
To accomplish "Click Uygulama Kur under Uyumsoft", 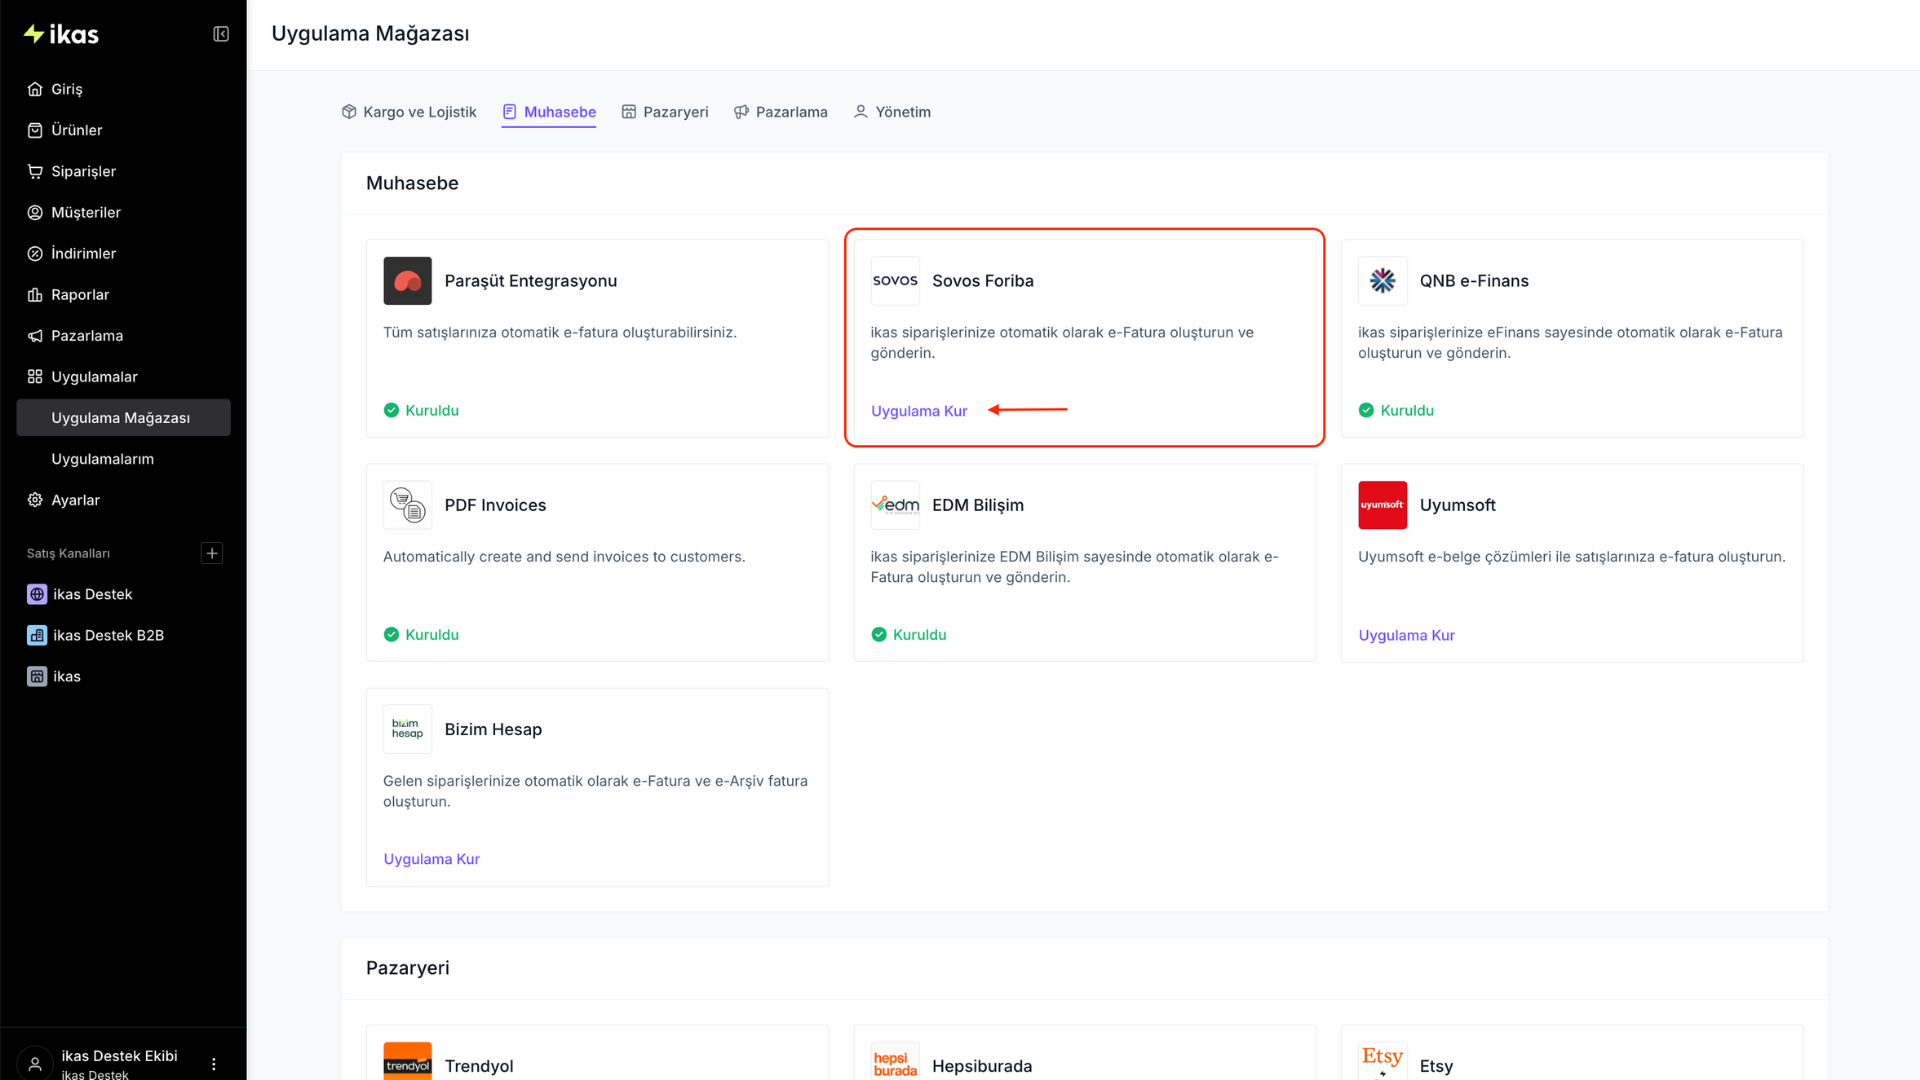I will (1406, 635).
